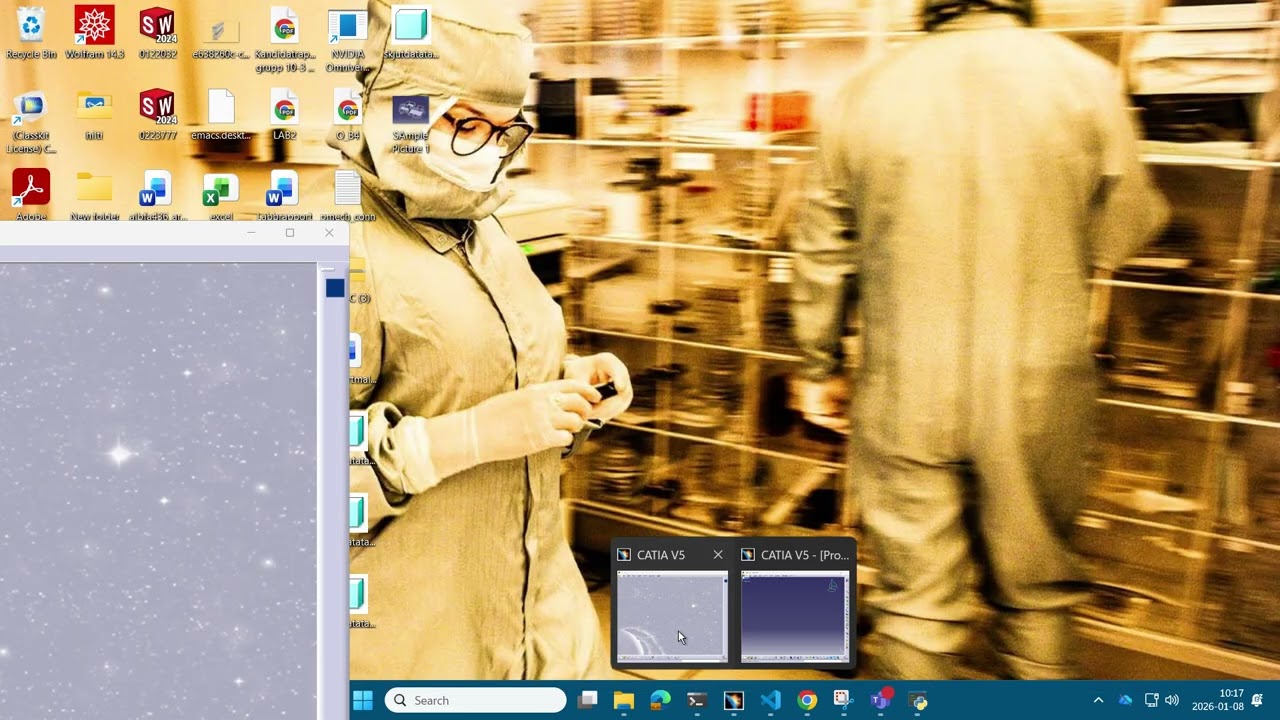Image resolution: width=1280 pixels, height=720 pixels.
Task: Select the emacs.desktop file icon
Action: click(x=221, y=114)
